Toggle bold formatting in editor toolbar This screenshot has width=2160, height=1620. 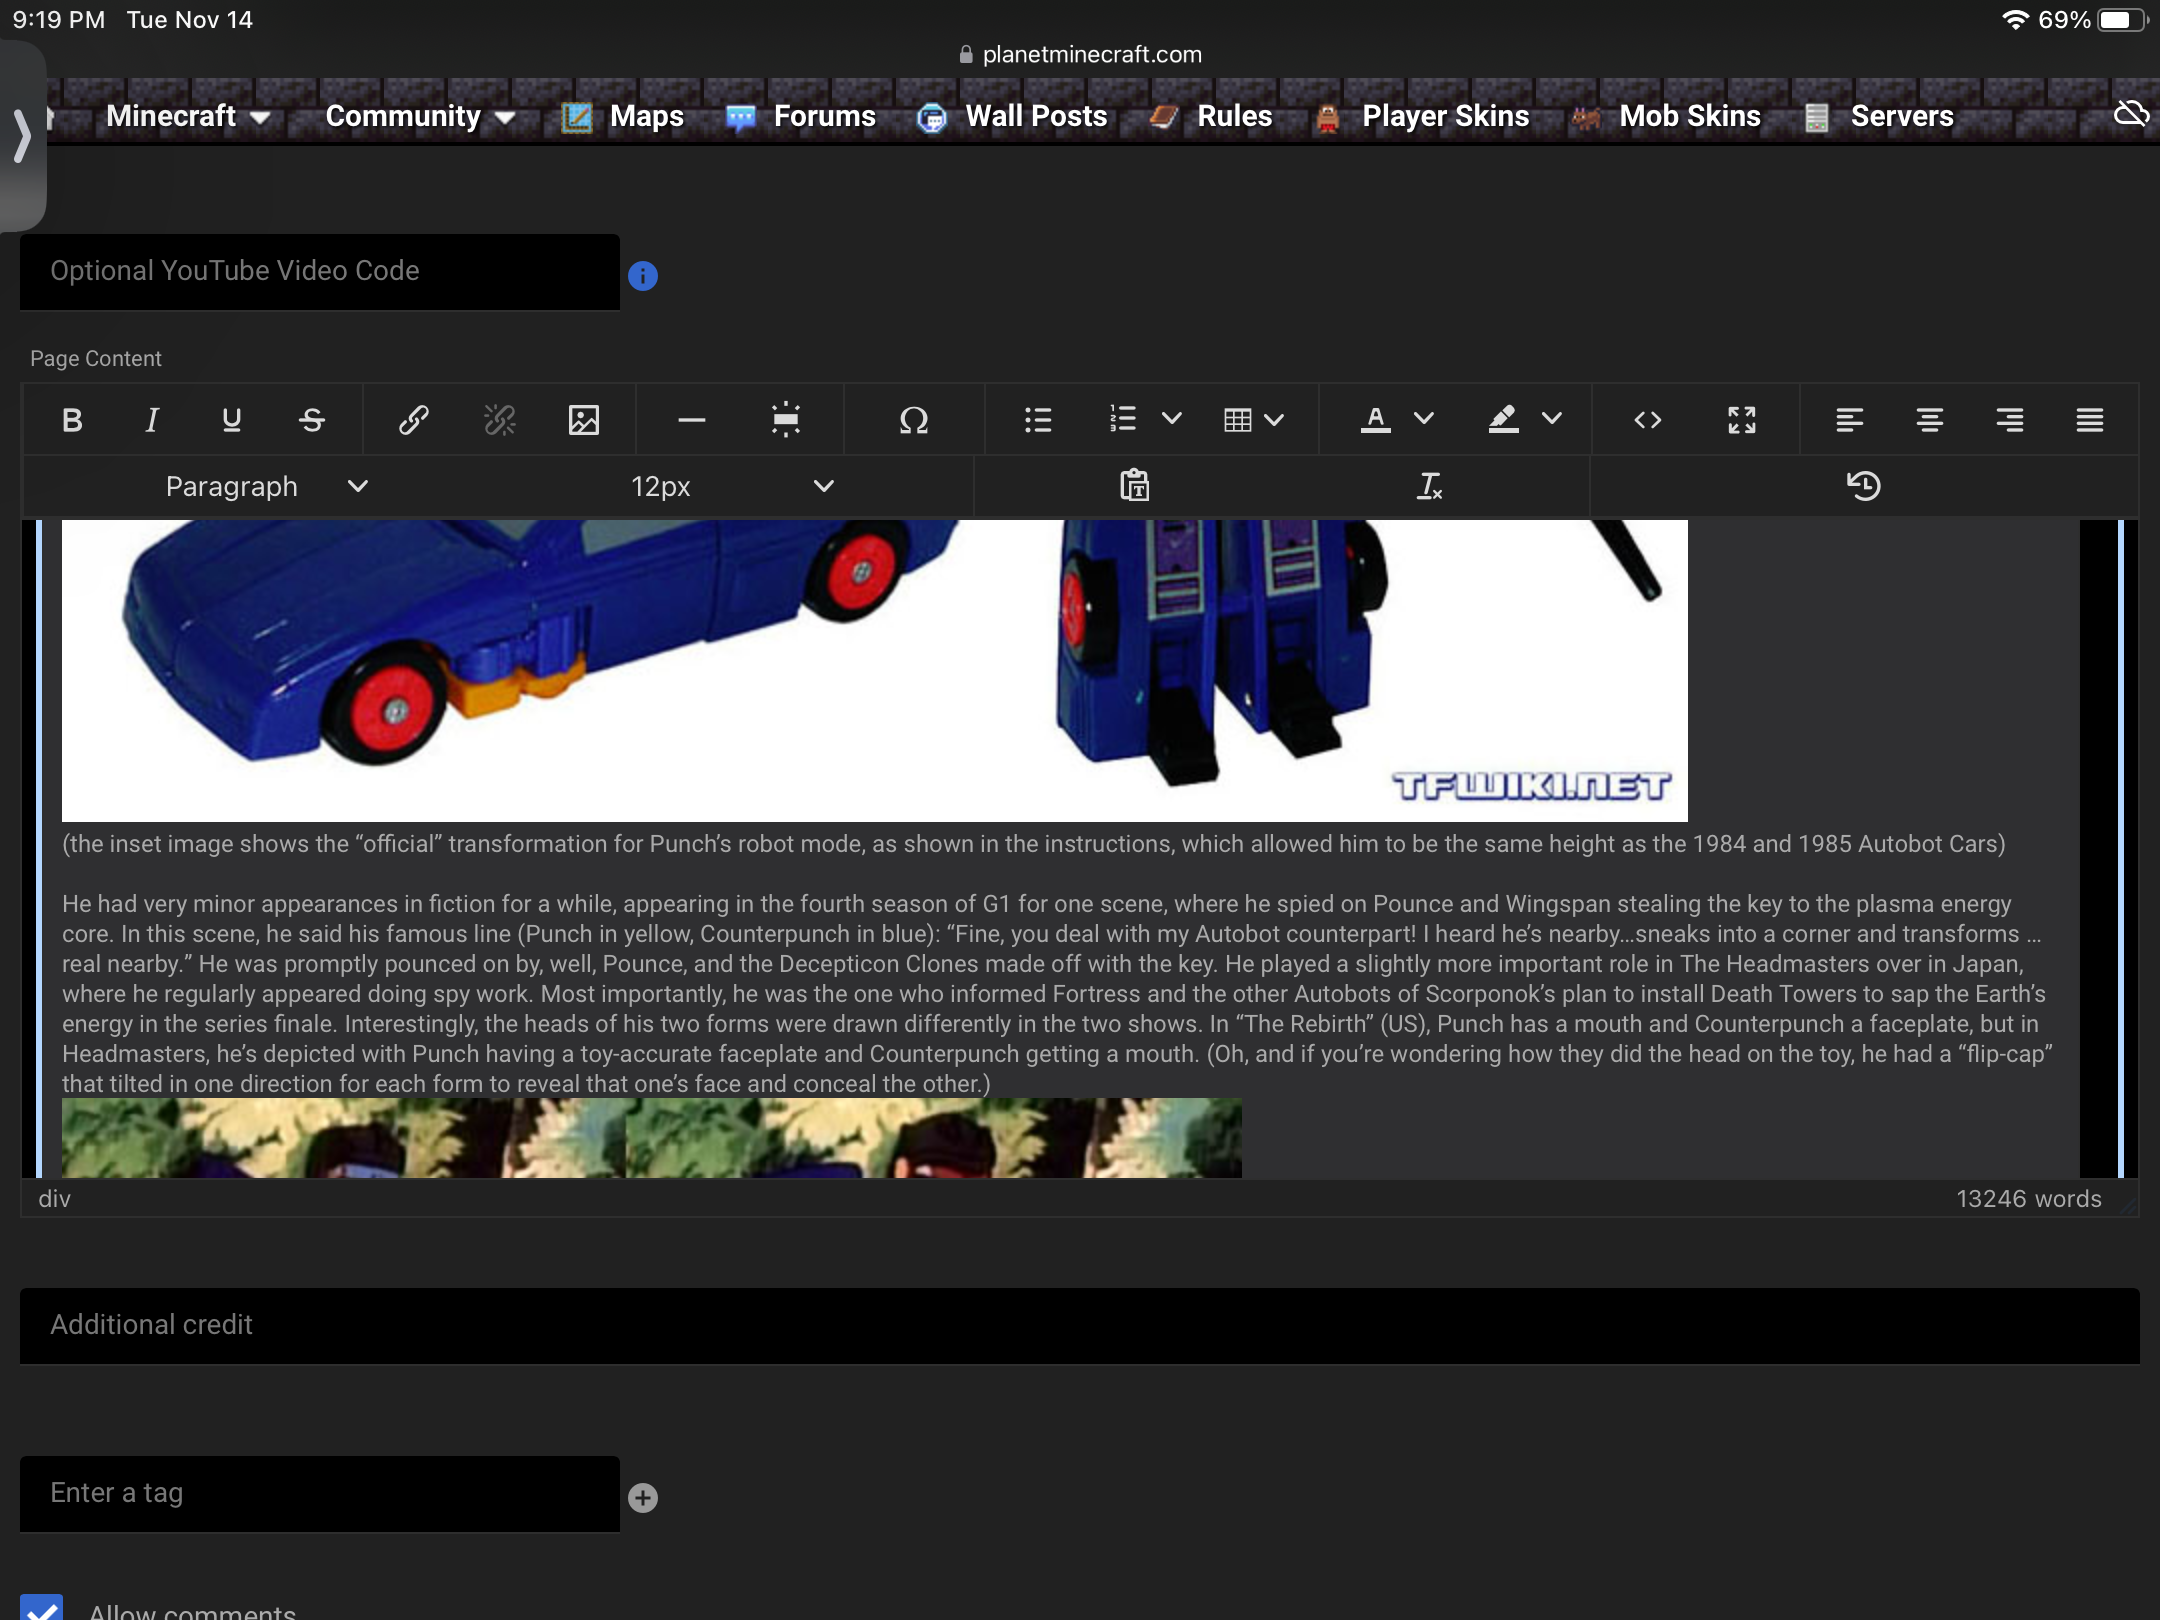tap(72, 420)
